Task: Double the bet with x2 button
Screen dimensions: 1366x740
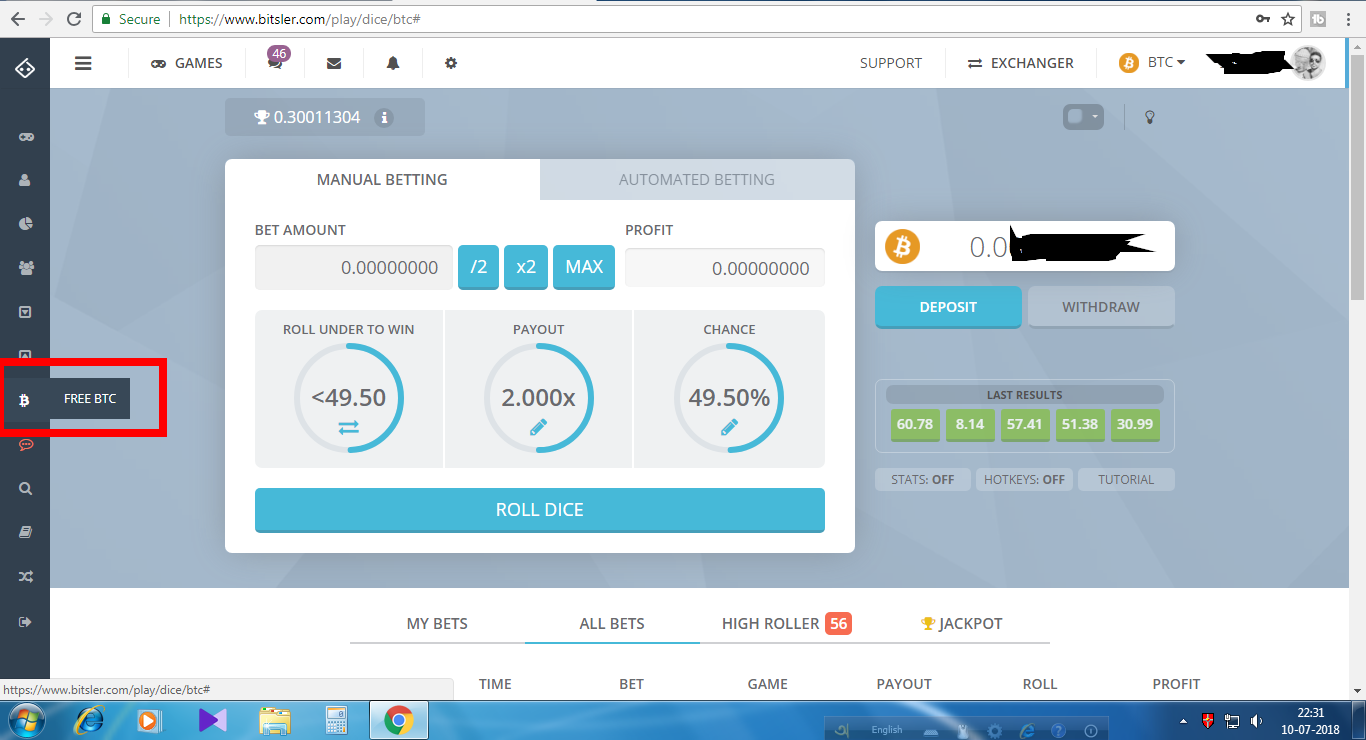Action: click(x=526, y=268)
